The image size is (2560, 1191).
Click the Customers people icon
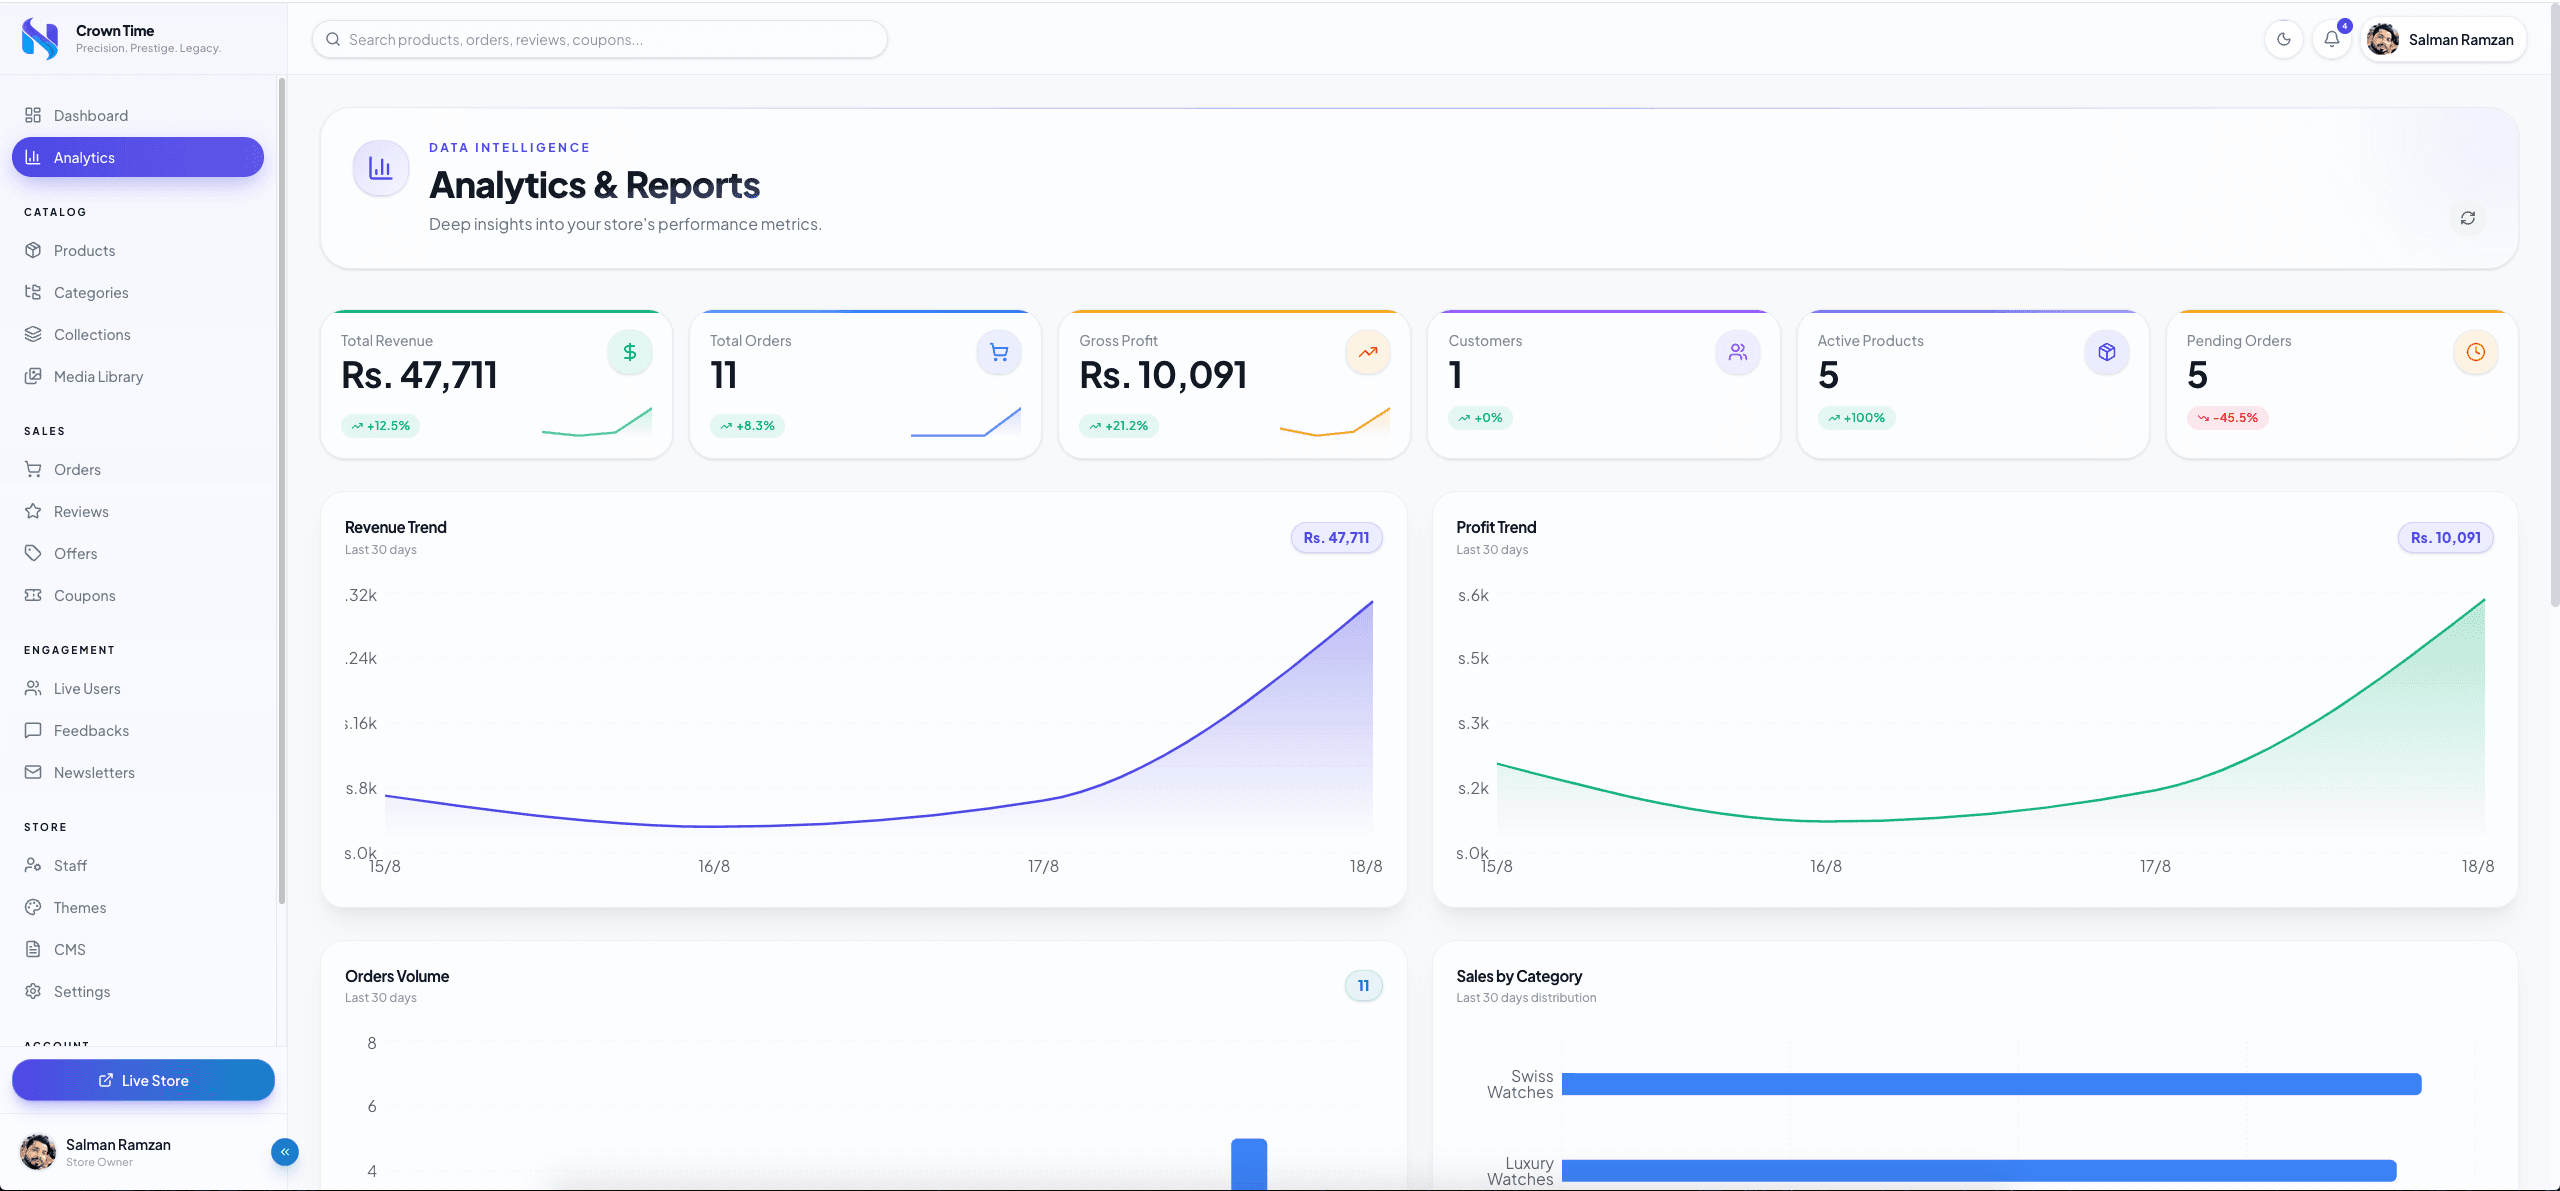click(1738, 353)
